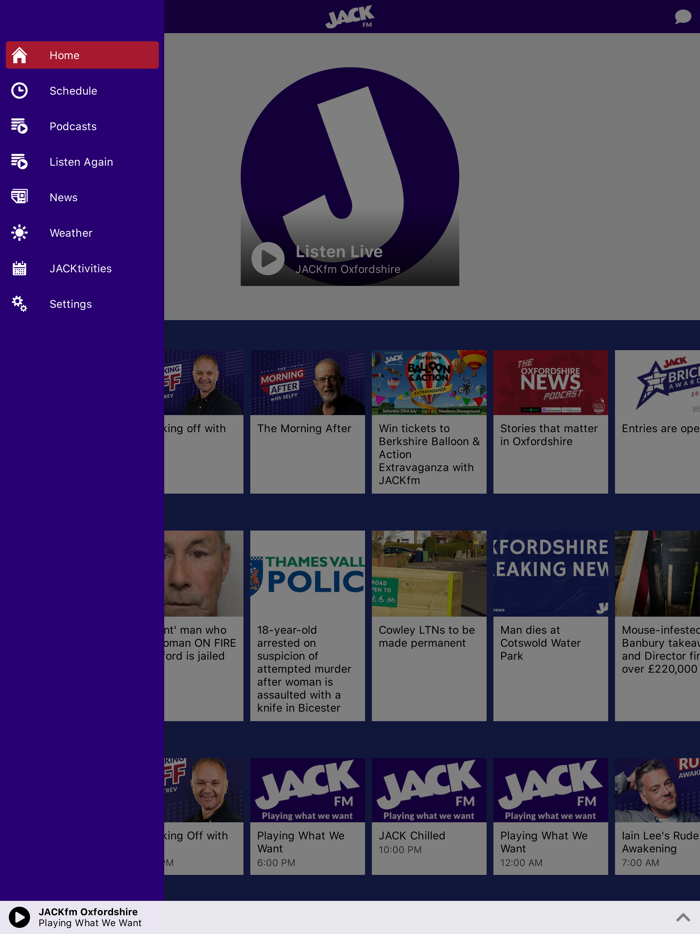Viewport: 700px width, 934px height.
Task: Select Playing What We Want 6:00 PM show
Action: (307, 816)
